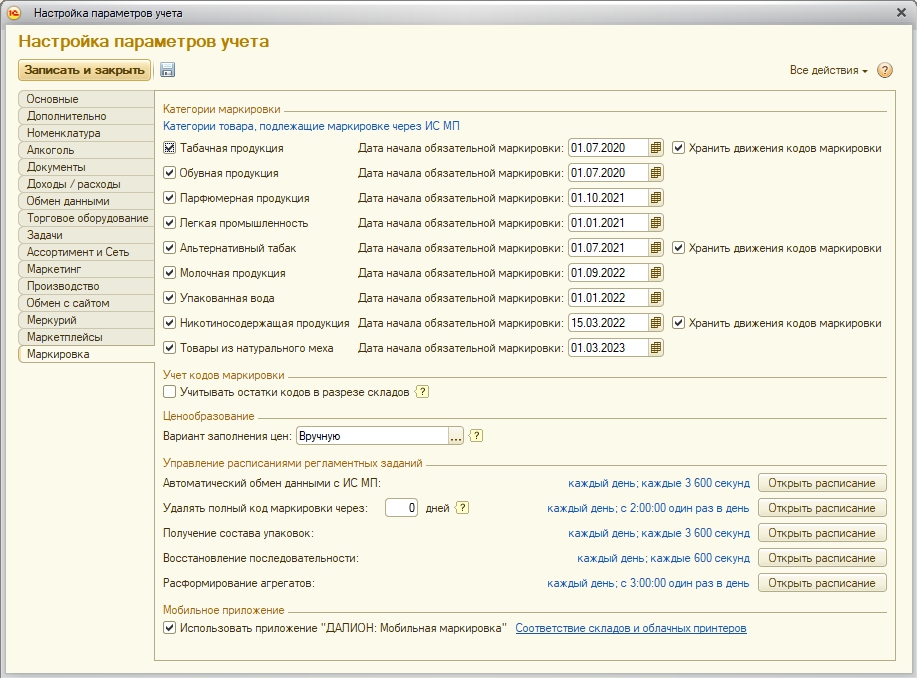917x678 pixels.
Task: Open calendar for Обувная продукция date
Action: coord(656,173)
